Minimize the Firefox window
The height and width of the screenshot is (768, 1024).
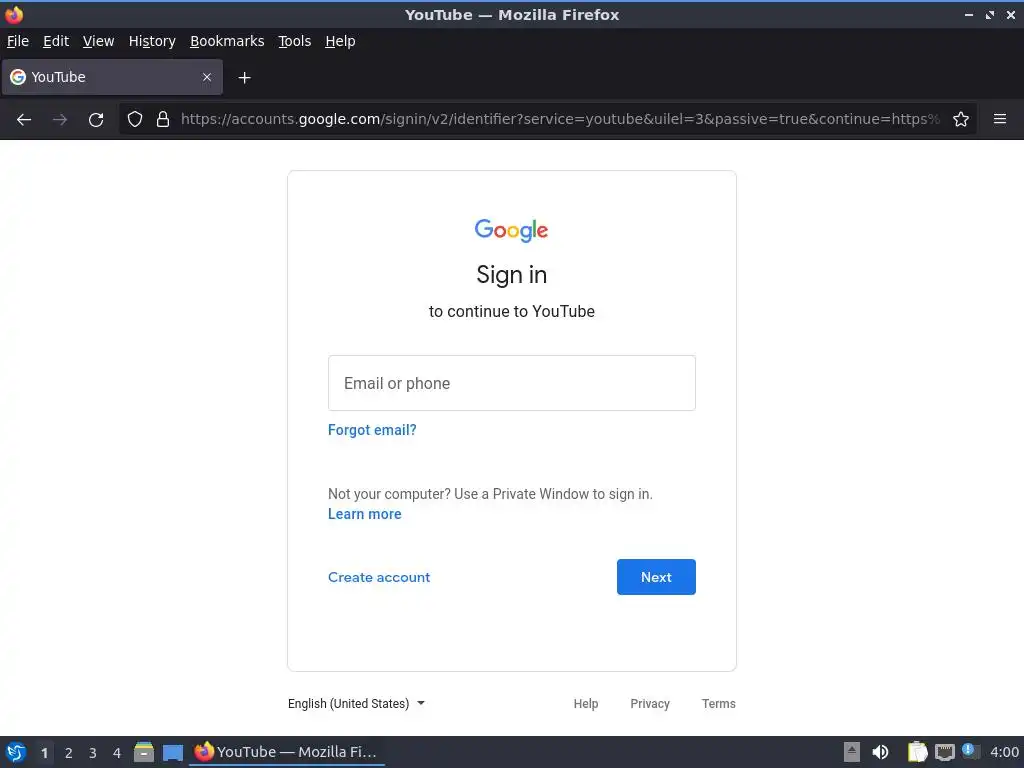tap(969, 14)
